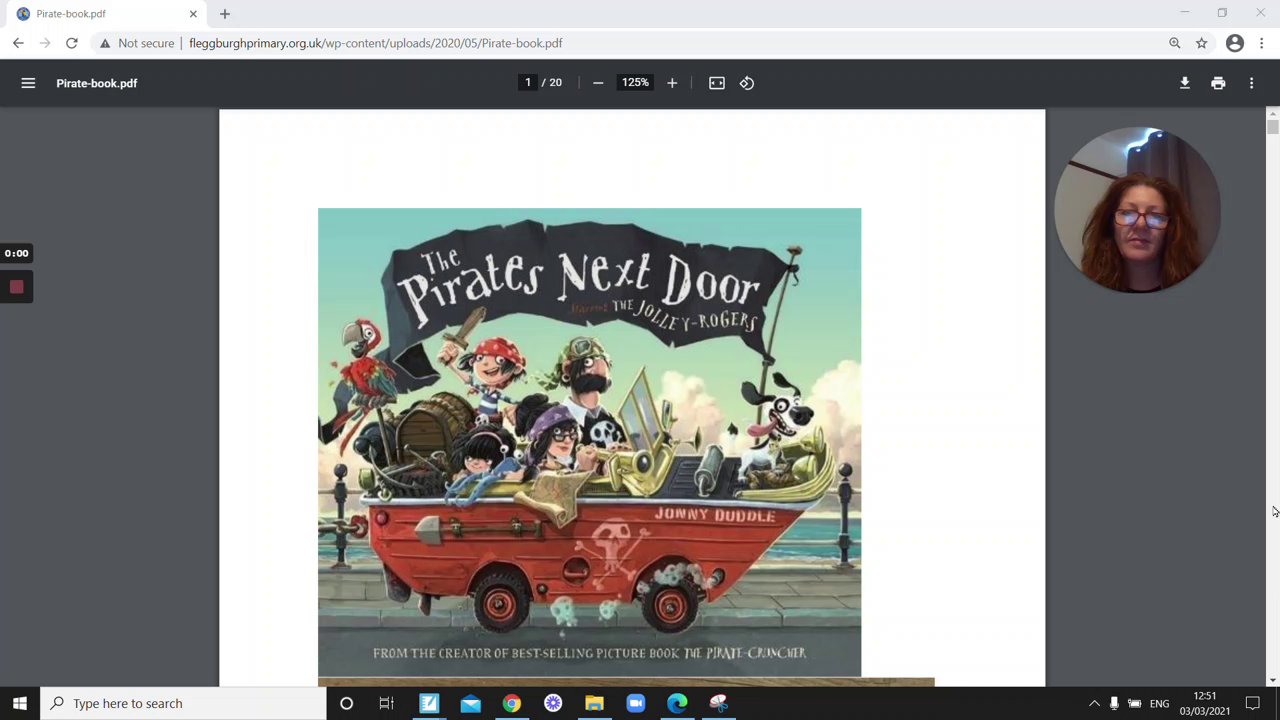The width and height of the screenshot is (1280, 720).
Task: Open the Mail app on taskbar
Action: point(470,703)
